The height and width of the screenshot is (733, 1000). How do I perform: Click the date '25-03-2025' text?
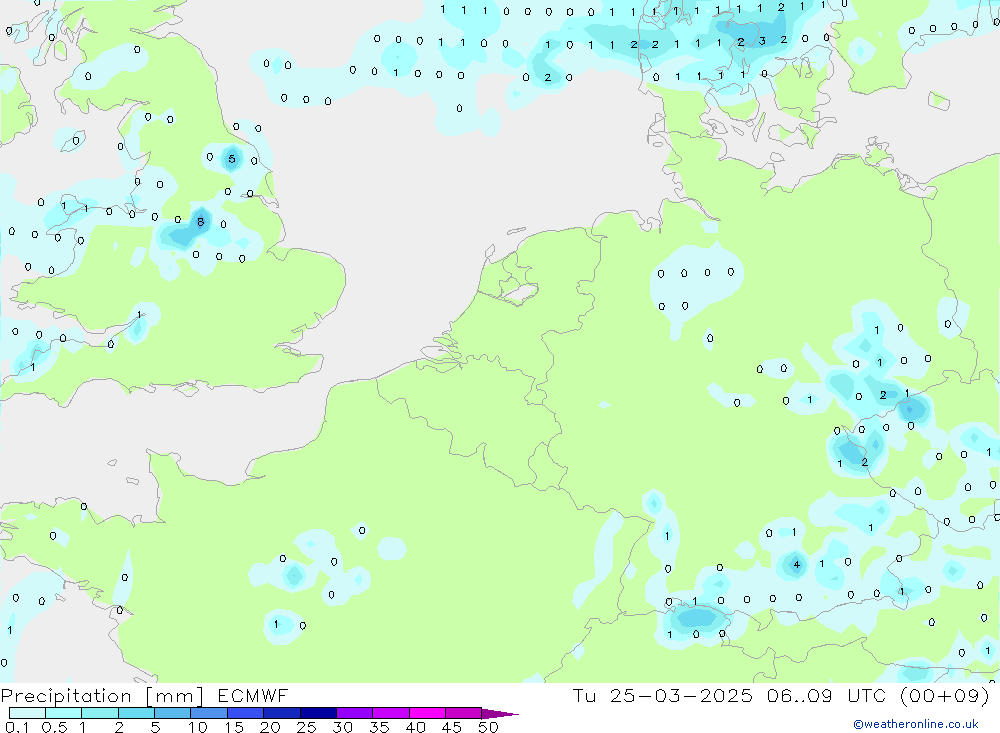(680, 696)
